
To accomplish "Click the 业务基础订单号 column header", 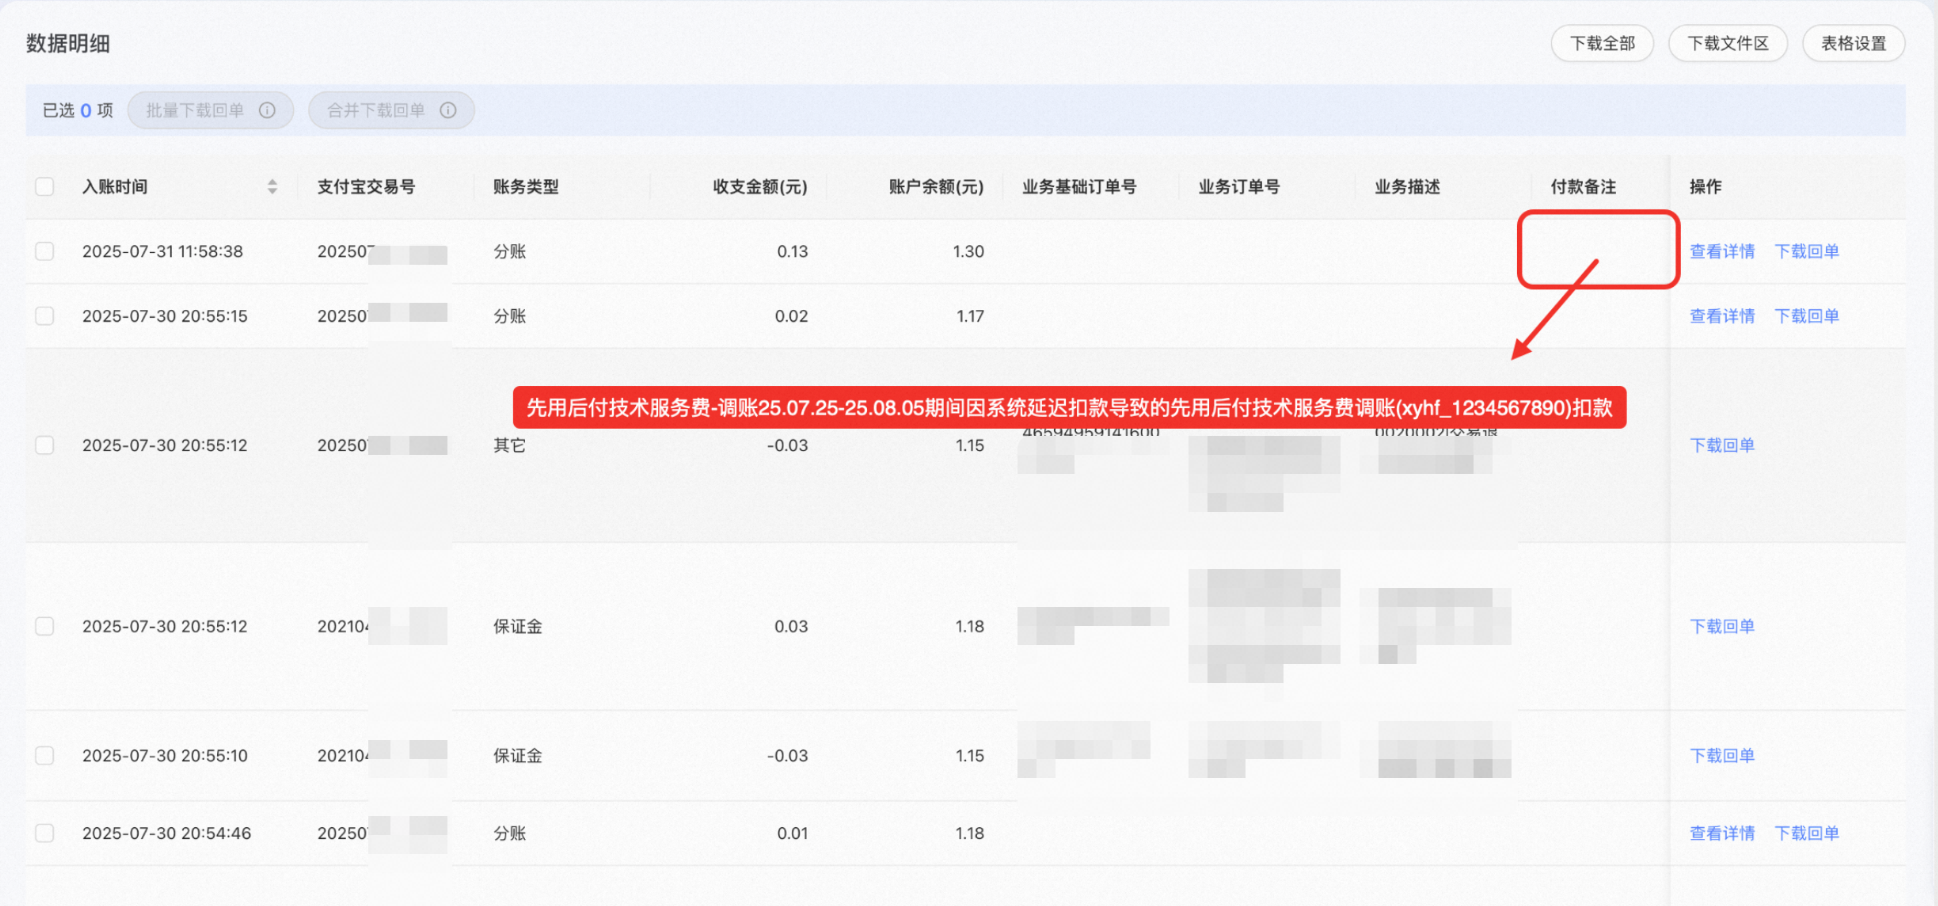I will [1079, 187].
